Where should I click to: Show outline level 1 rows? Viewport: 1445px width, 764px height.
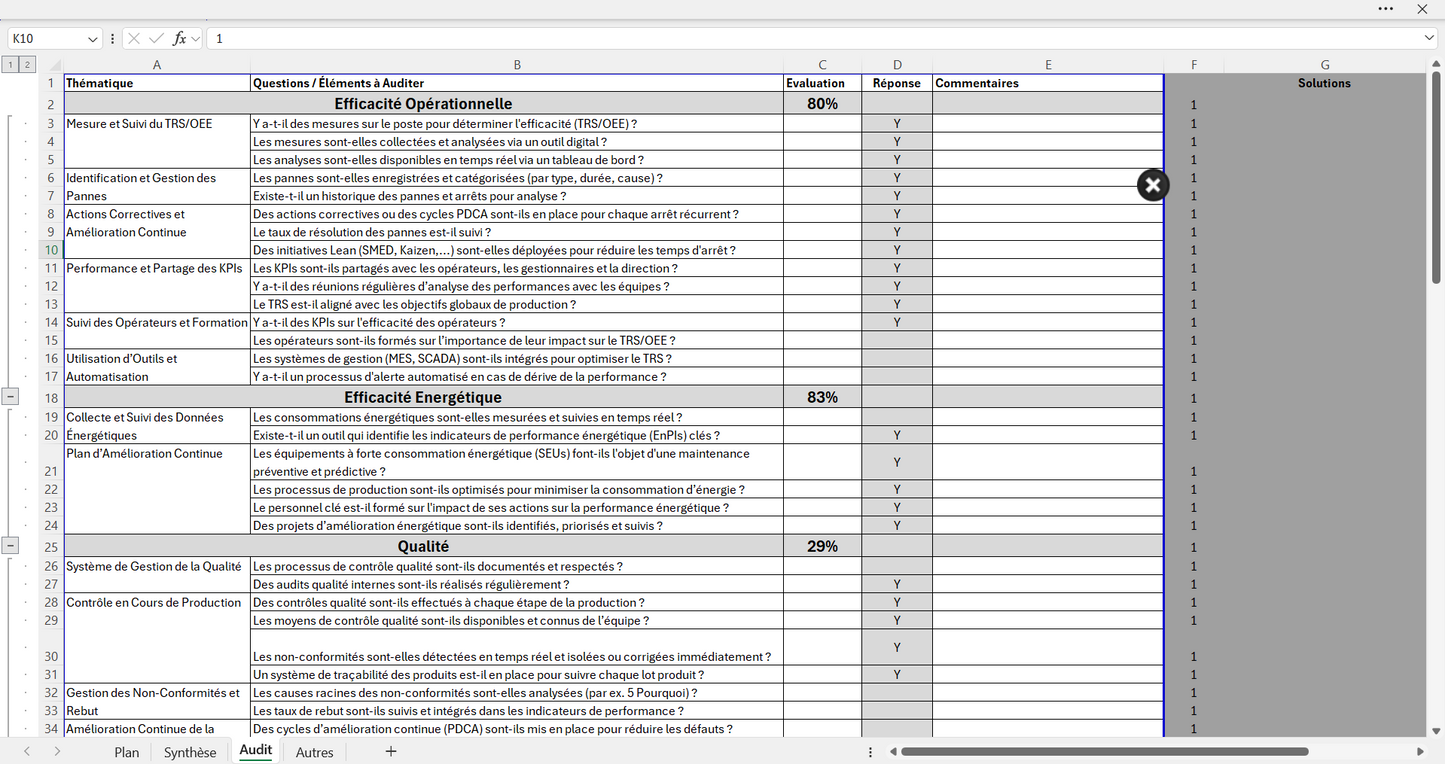pos(10,65)
